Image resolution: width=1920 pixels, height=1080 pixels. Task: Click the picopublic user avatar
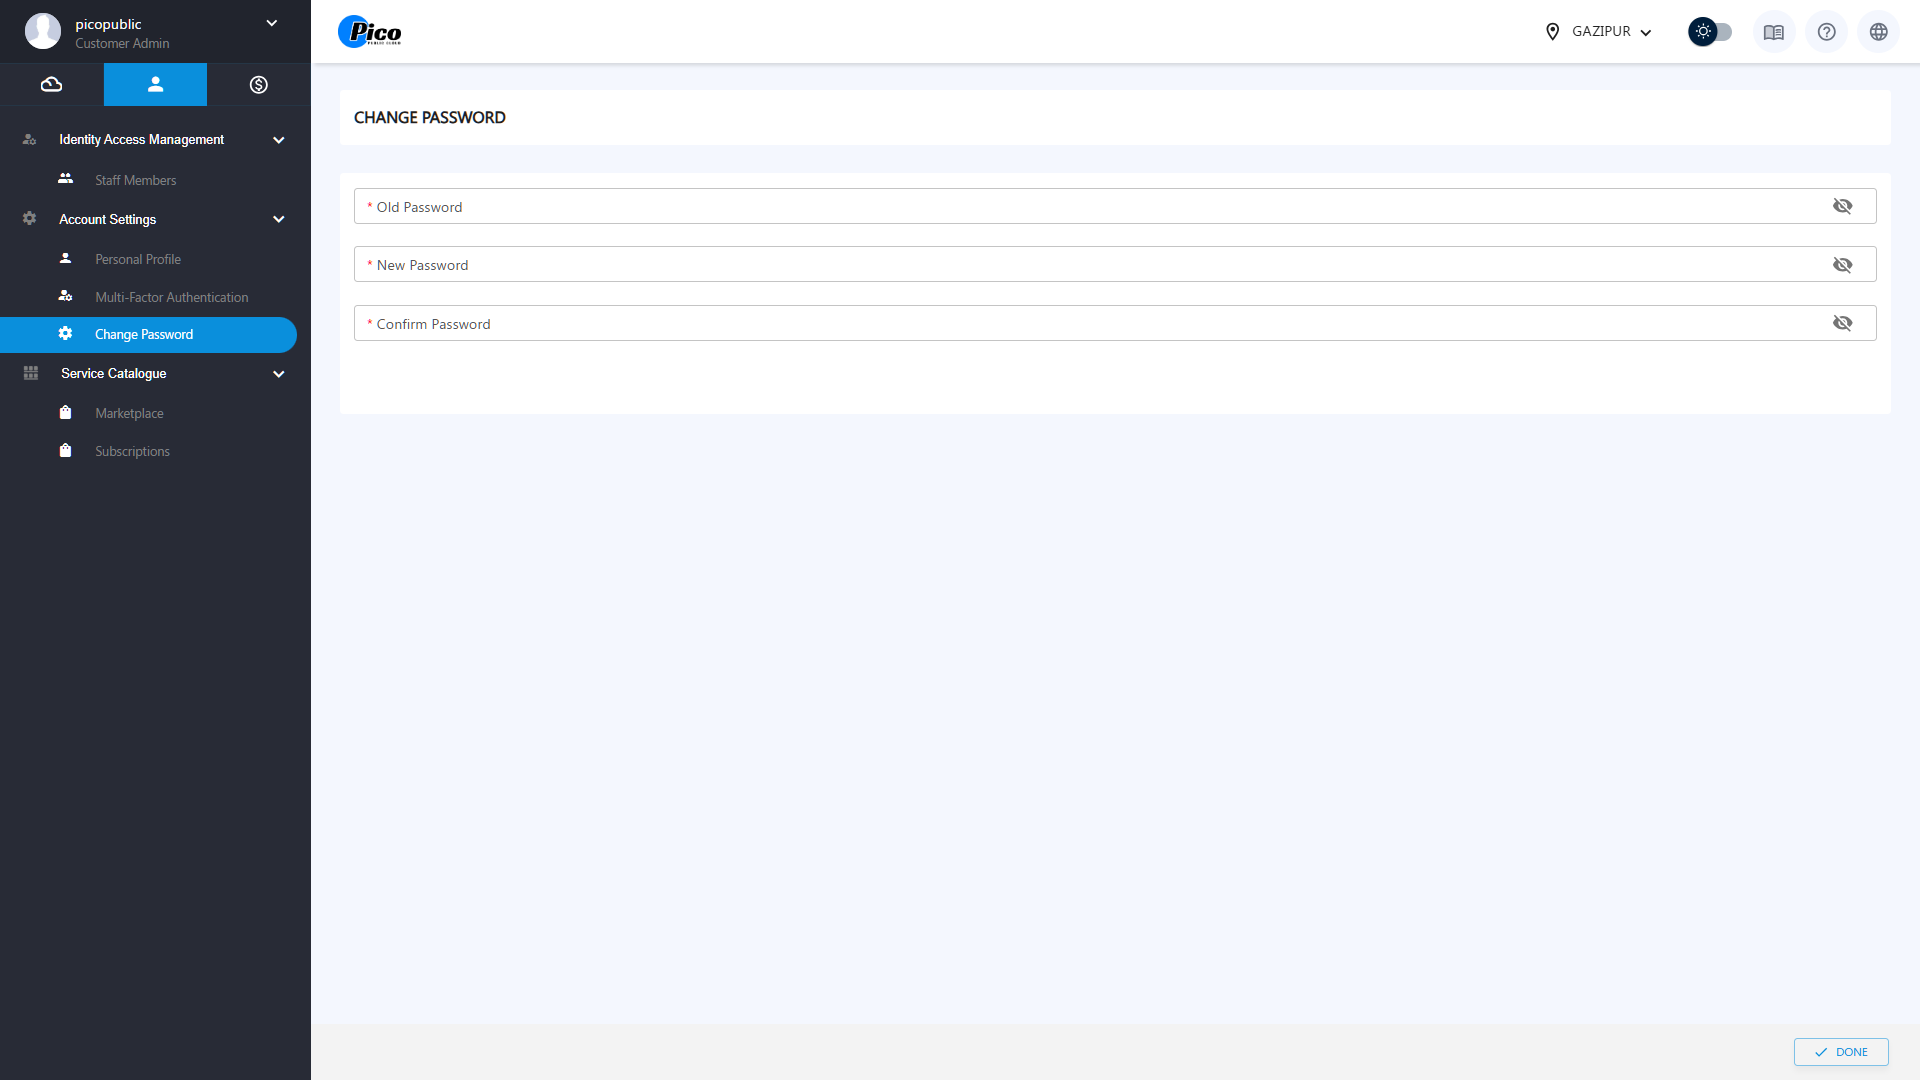point(42,32)
